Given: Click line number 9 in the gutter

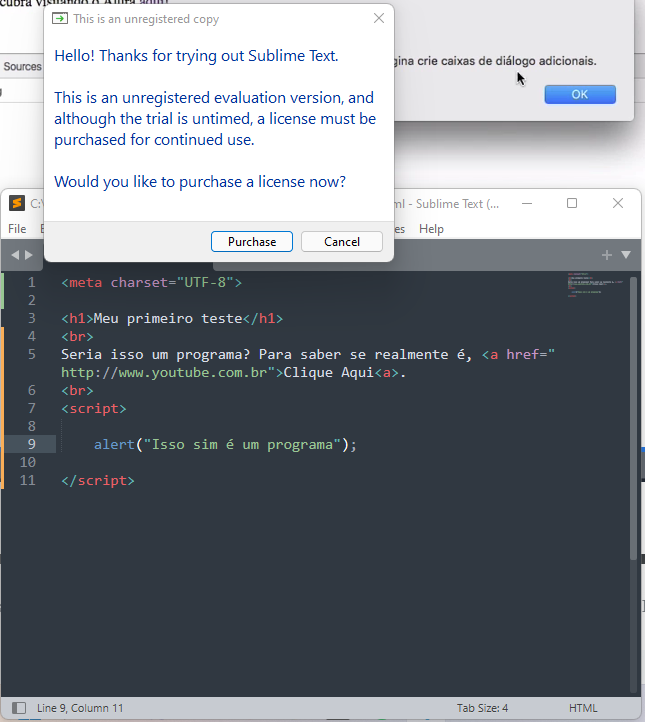Looking at the screenshot, I should point(31,444).
